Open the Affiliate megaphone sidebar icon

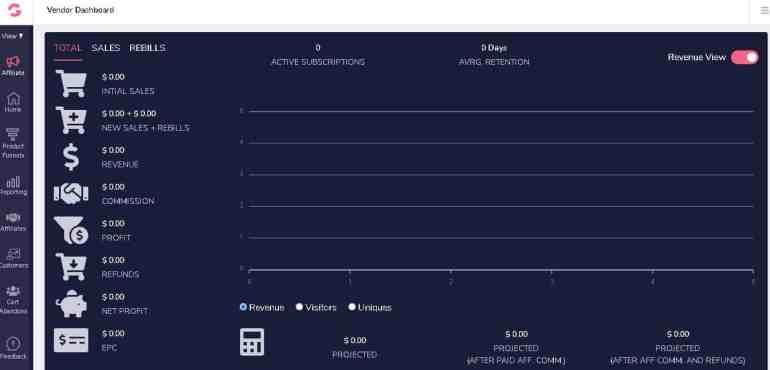[13, 66]
